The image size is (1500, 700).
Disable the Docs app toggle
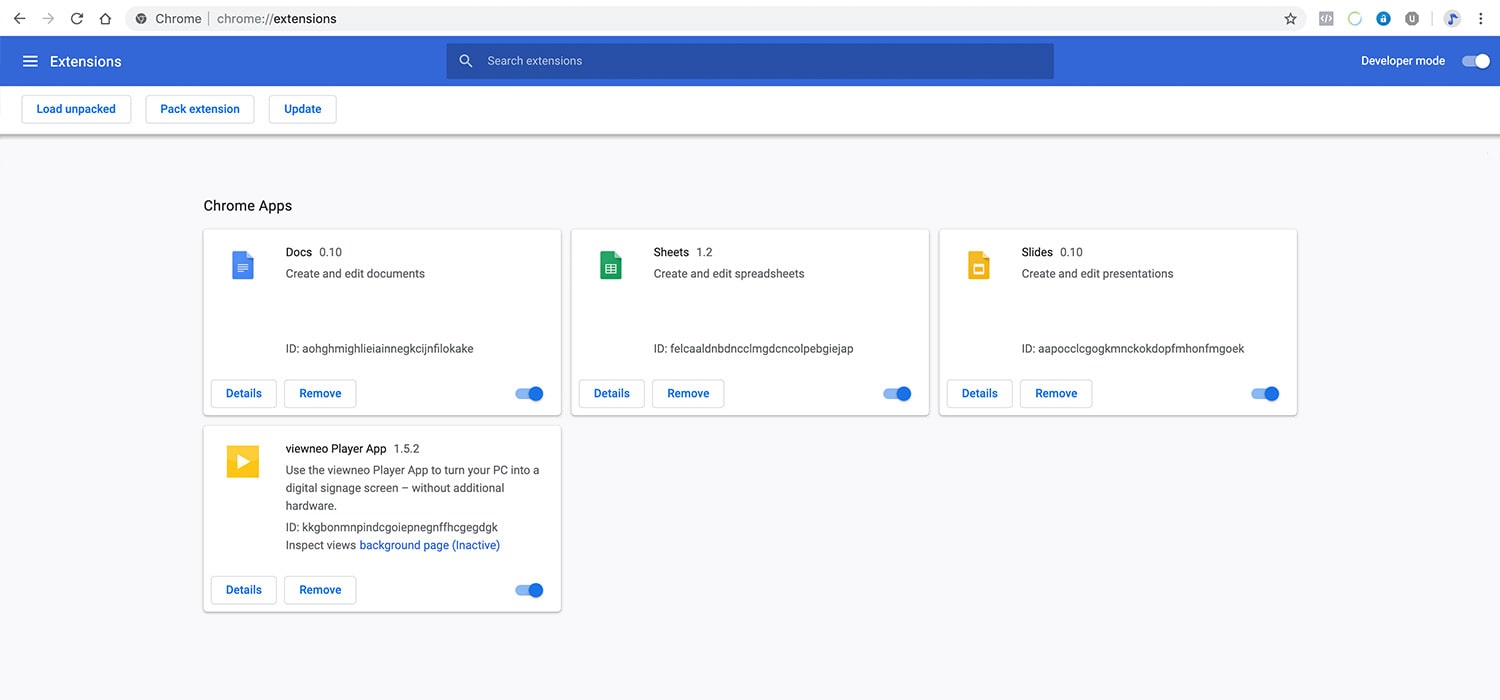[x=529, y=394]
